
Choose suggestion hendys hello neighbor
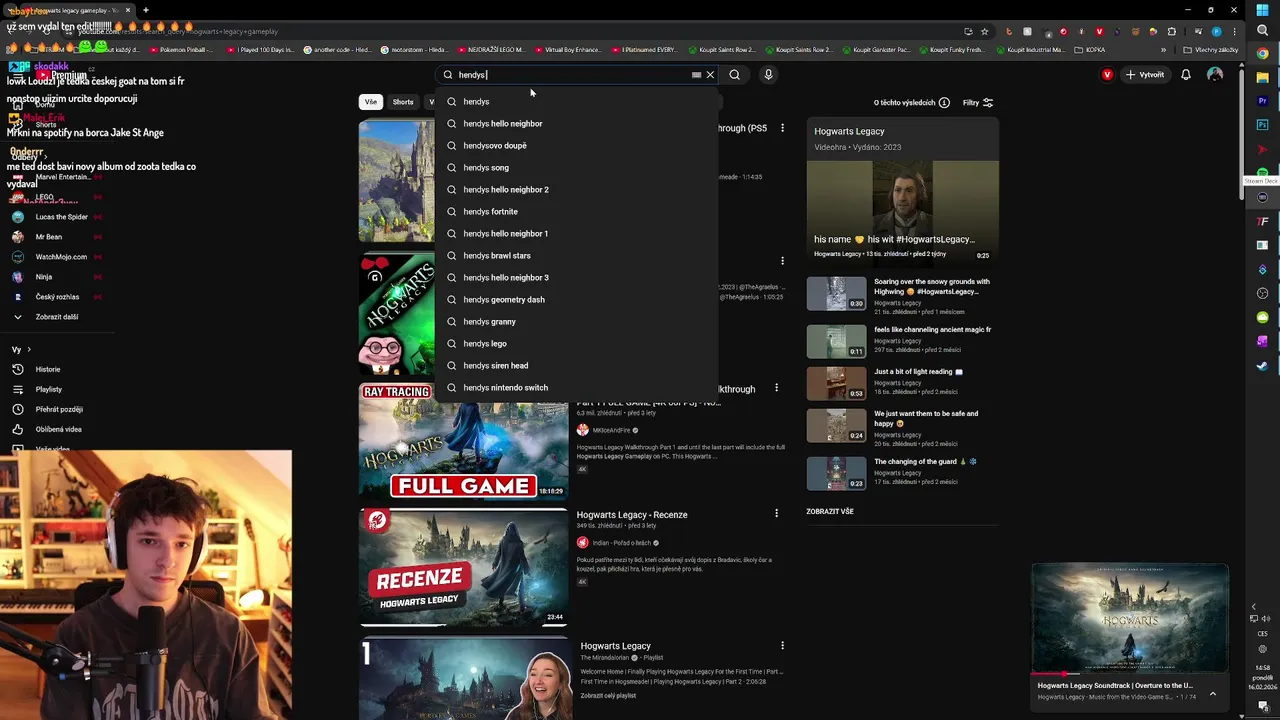[576, 124]
